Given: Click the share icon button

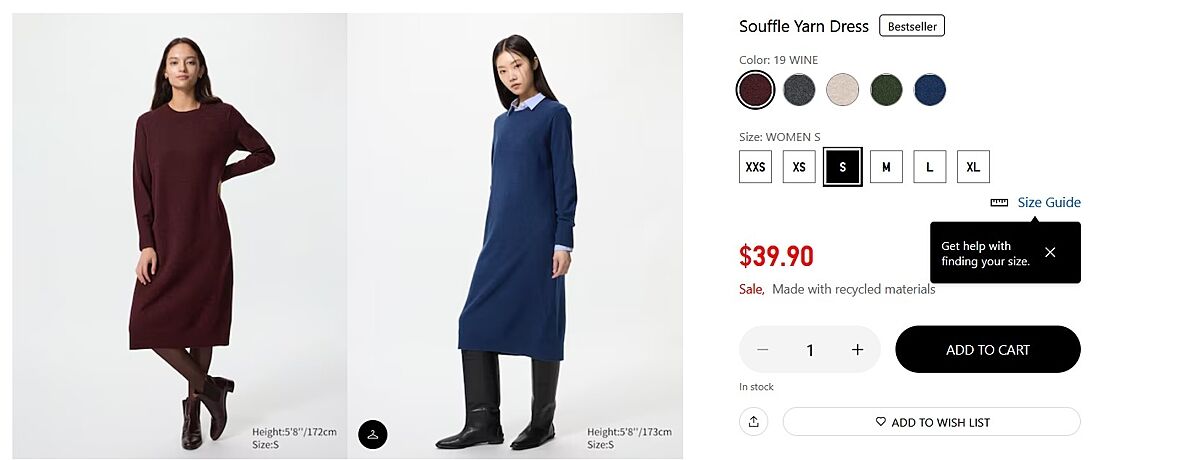Looking at the screenshot, I should [753, 422].
